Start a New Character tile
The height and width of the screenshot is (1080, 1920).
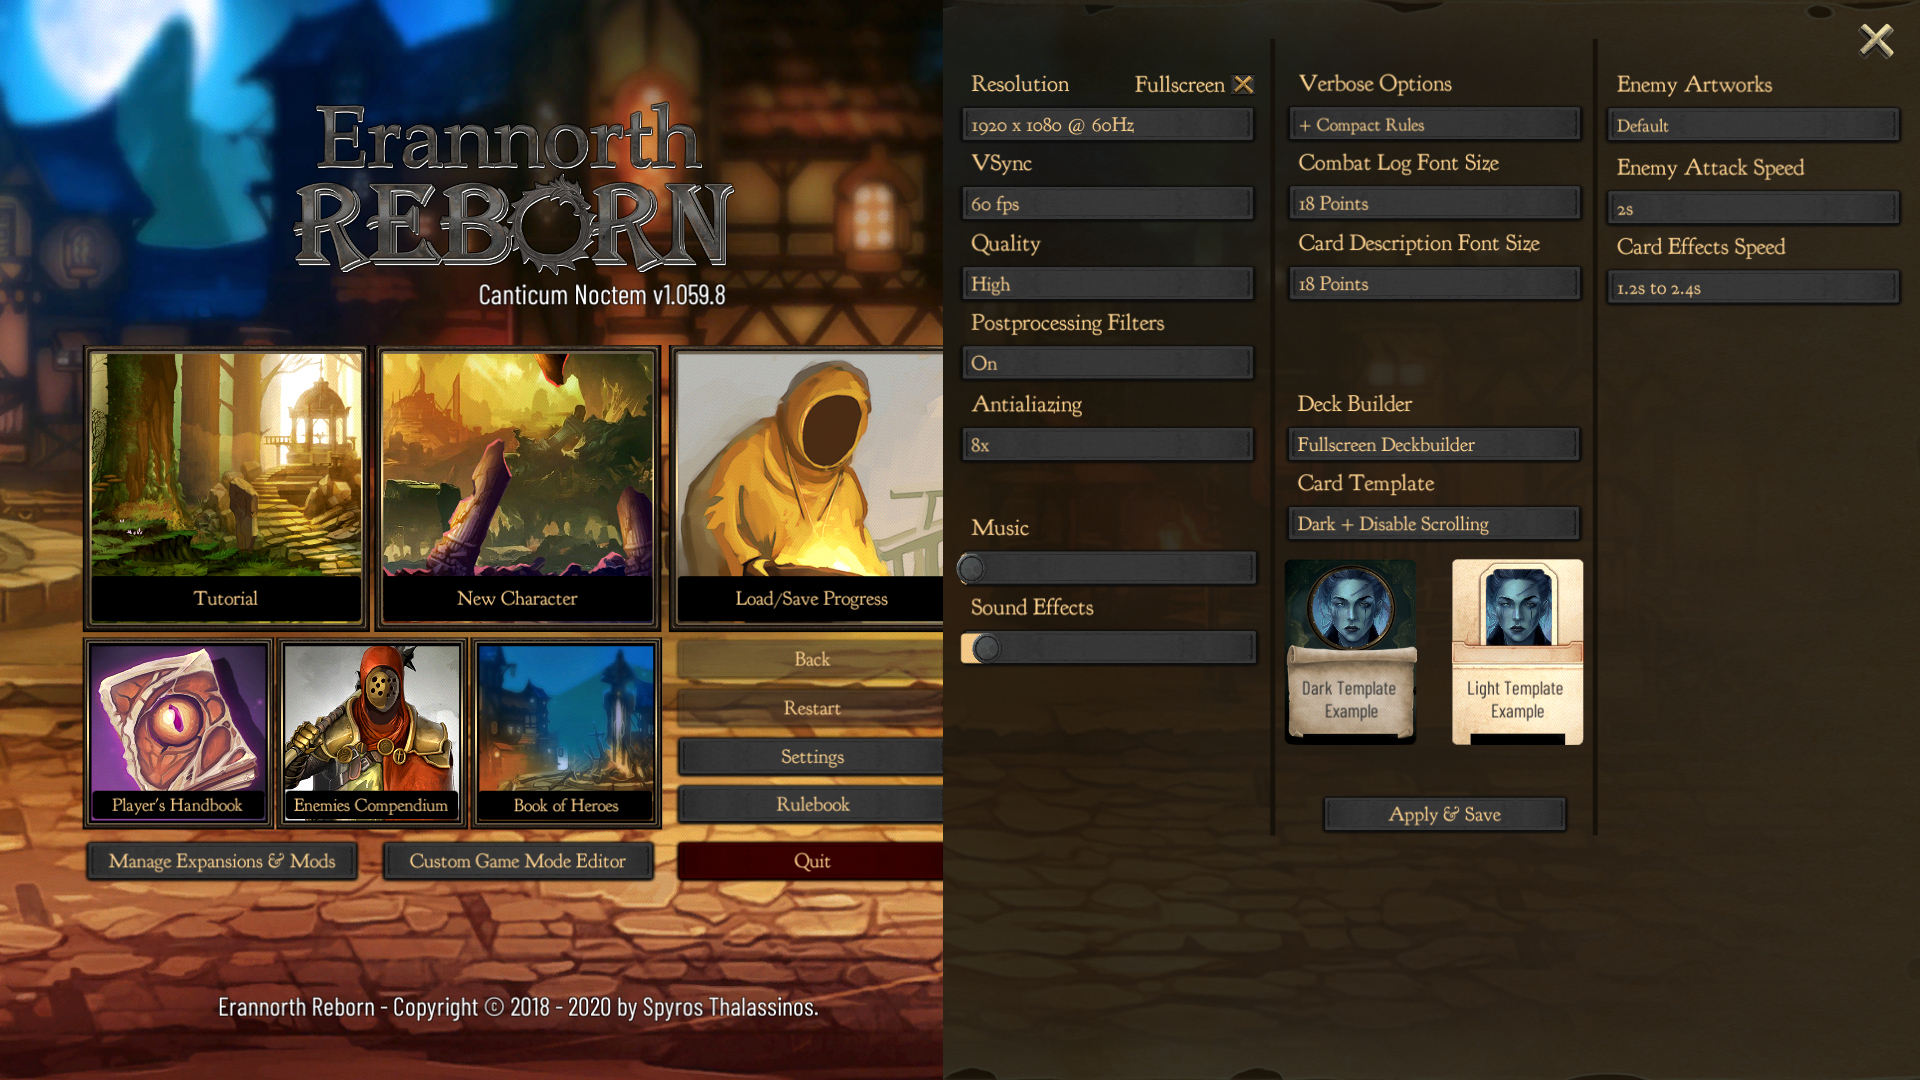point(517,487)
